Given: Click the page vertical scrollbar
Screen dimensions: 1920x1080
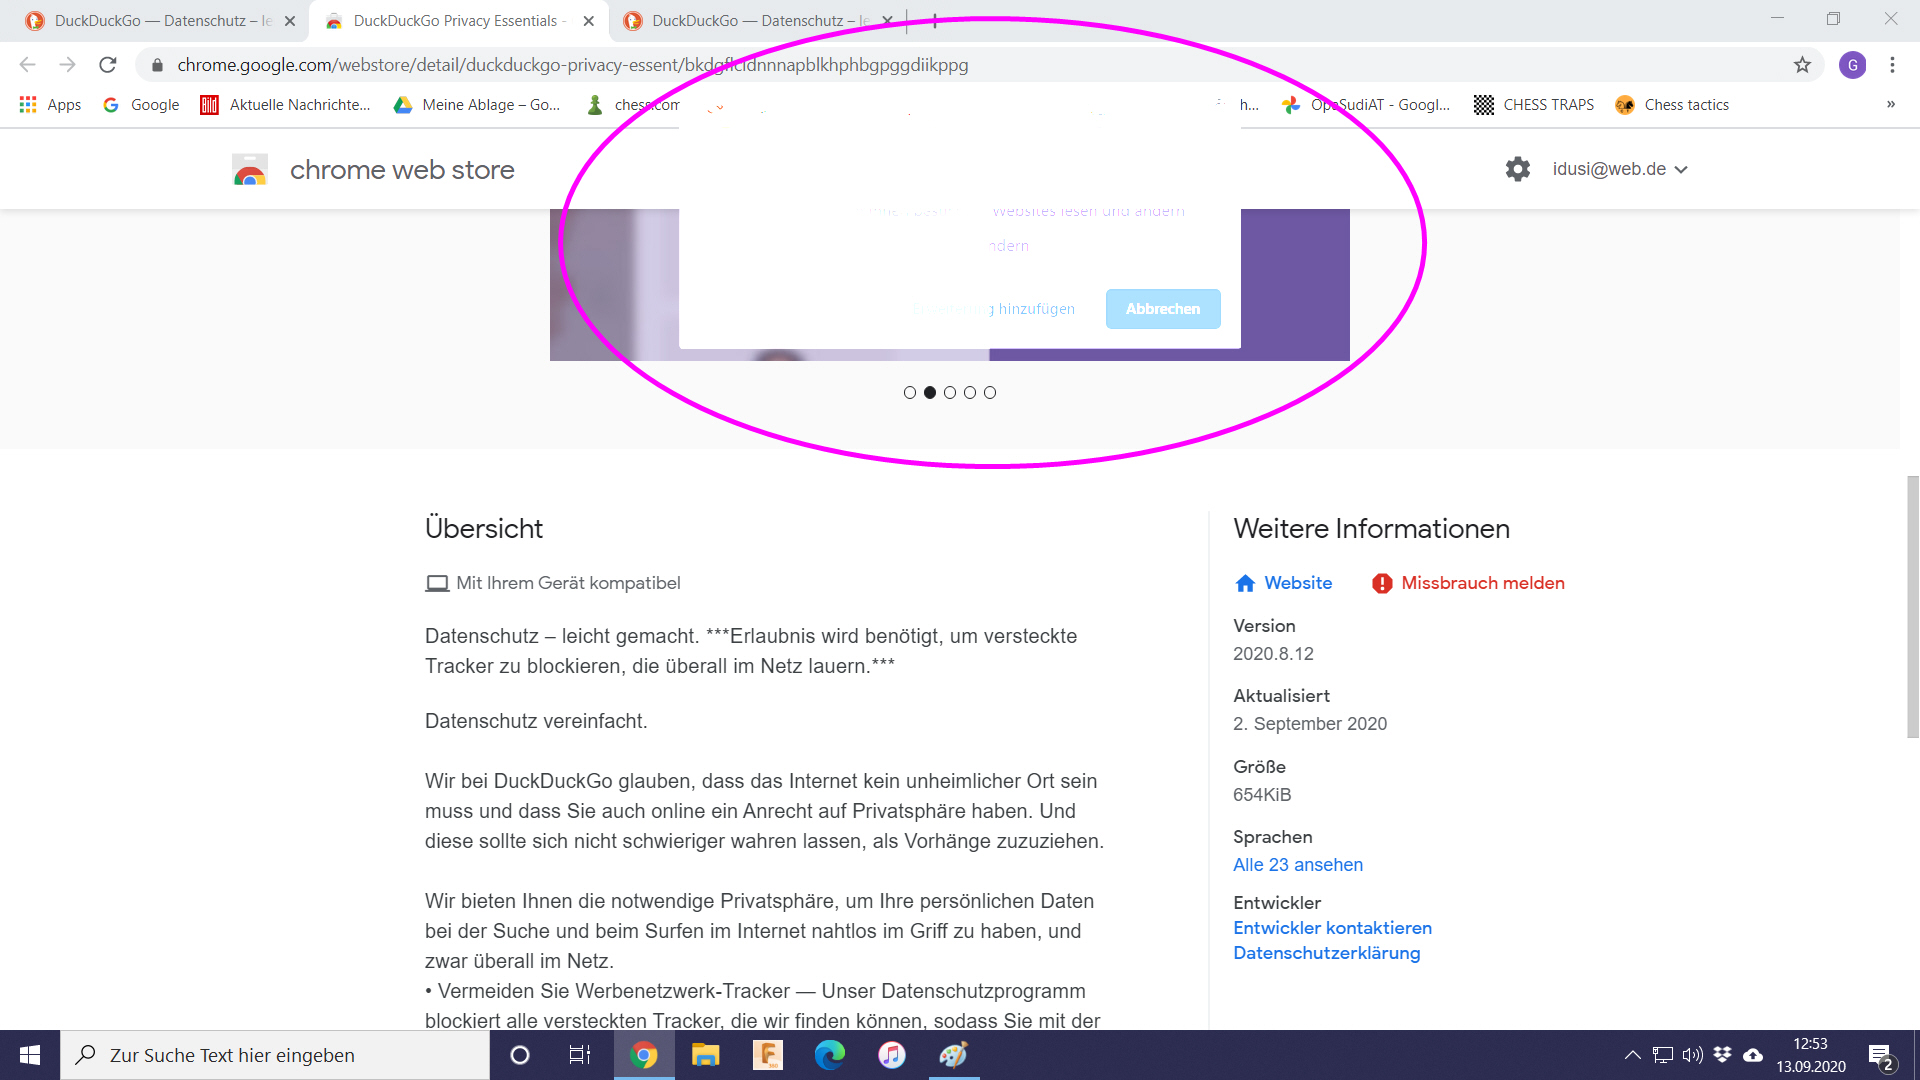Looking at the screenshot, I should [x=1912, y=606].
